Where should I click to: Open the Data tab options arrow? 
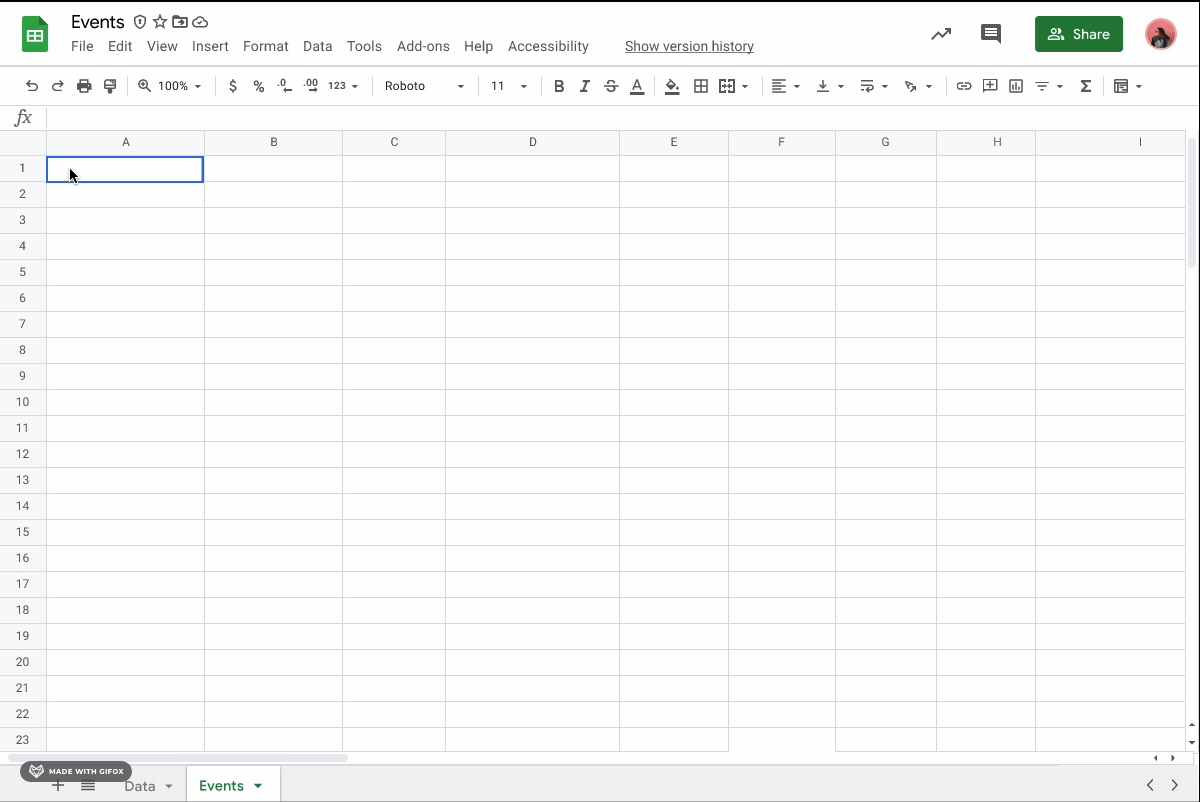[x=168, y=786]
